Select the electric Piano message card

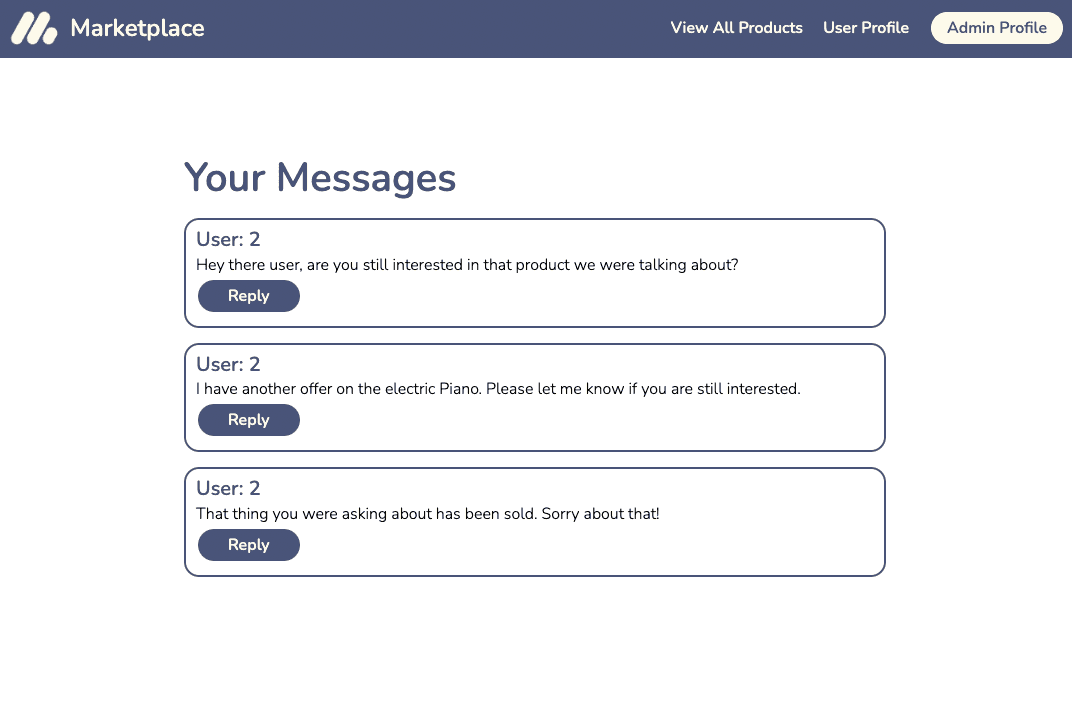[x=535, y=397]
